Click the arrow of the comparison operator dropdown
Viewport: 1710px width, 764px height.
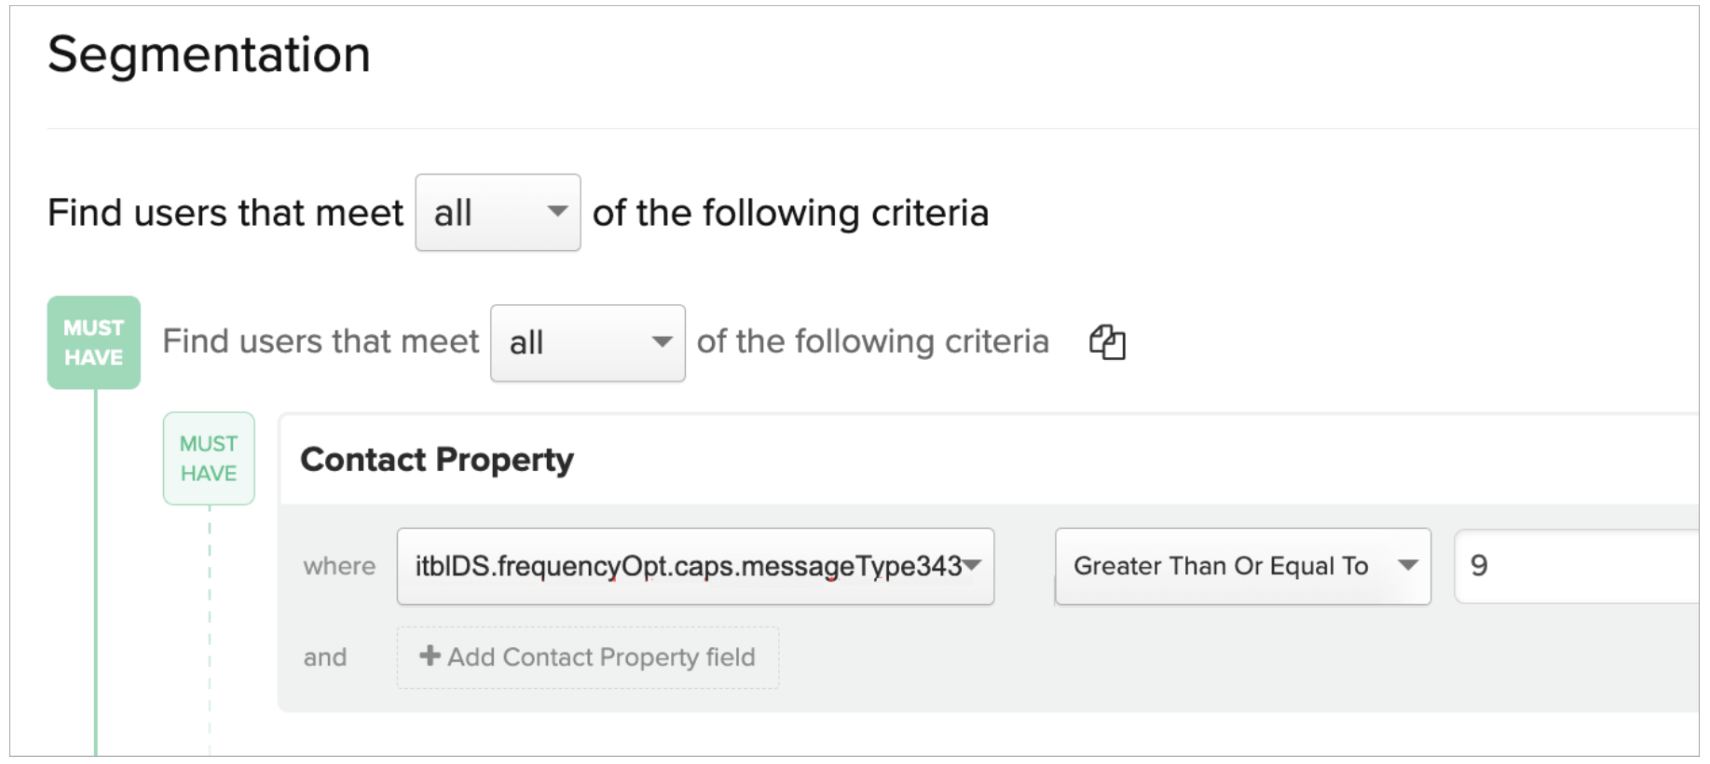1408,565
